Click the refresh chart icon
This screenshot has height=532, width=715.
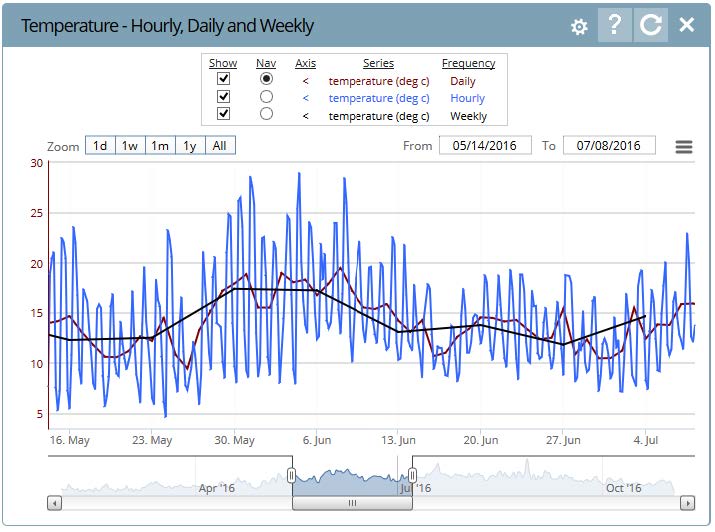(650, 26)
